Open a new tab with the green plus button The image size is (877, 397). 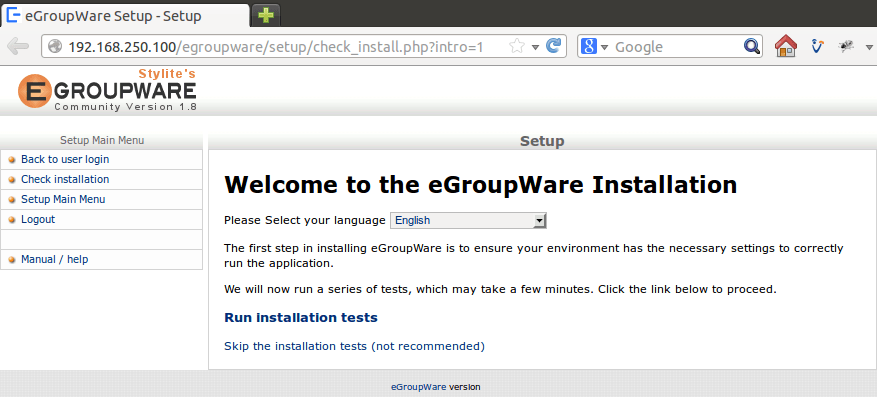coord(266,16)
